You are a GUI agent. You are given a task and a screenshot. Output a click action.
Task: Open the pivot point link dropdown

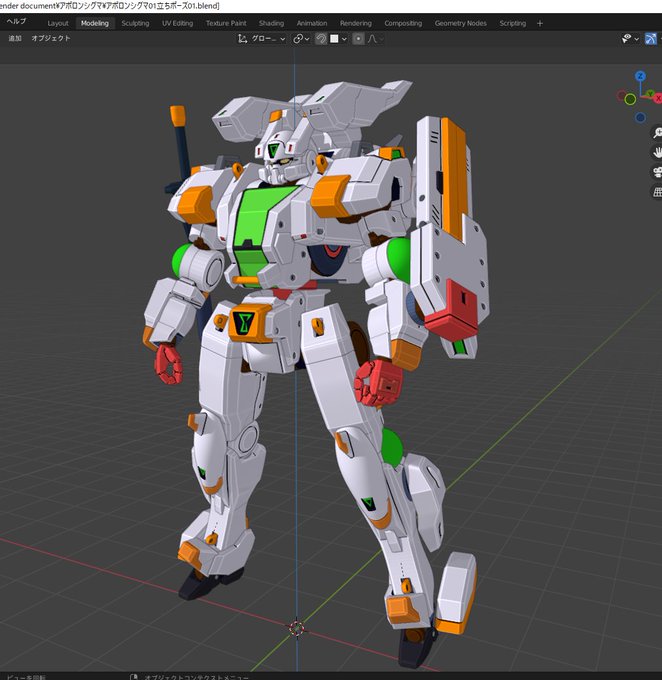pos(301,39)
